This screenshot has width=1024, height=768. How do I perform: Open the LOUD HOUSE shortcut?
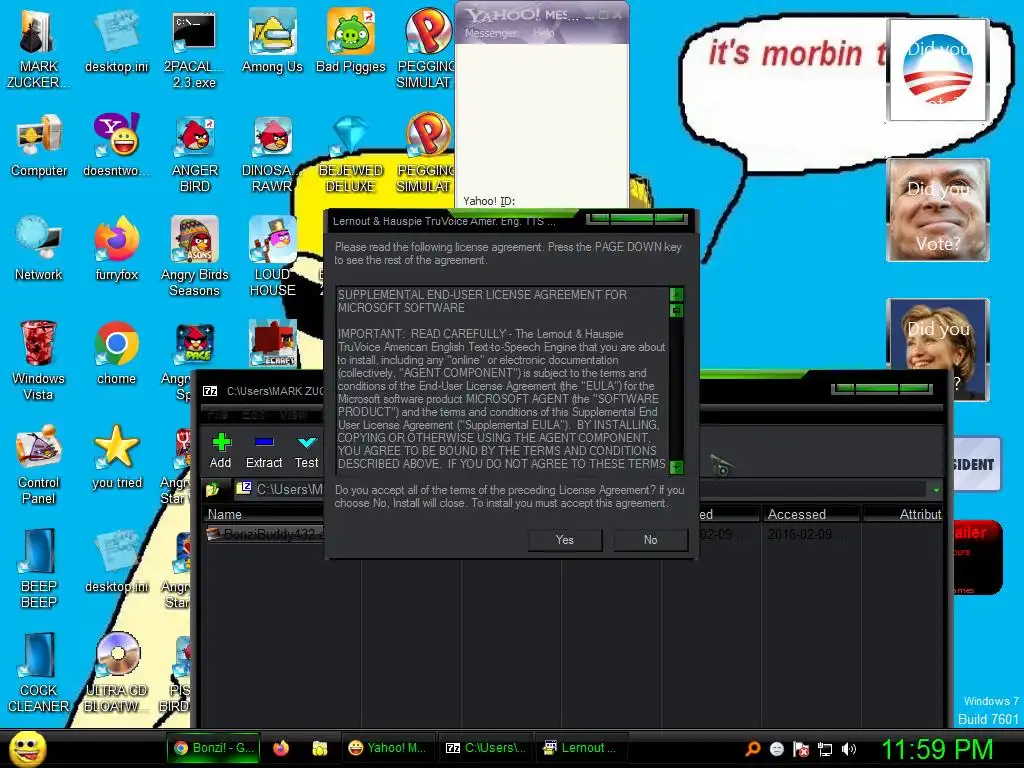[272, 257]
